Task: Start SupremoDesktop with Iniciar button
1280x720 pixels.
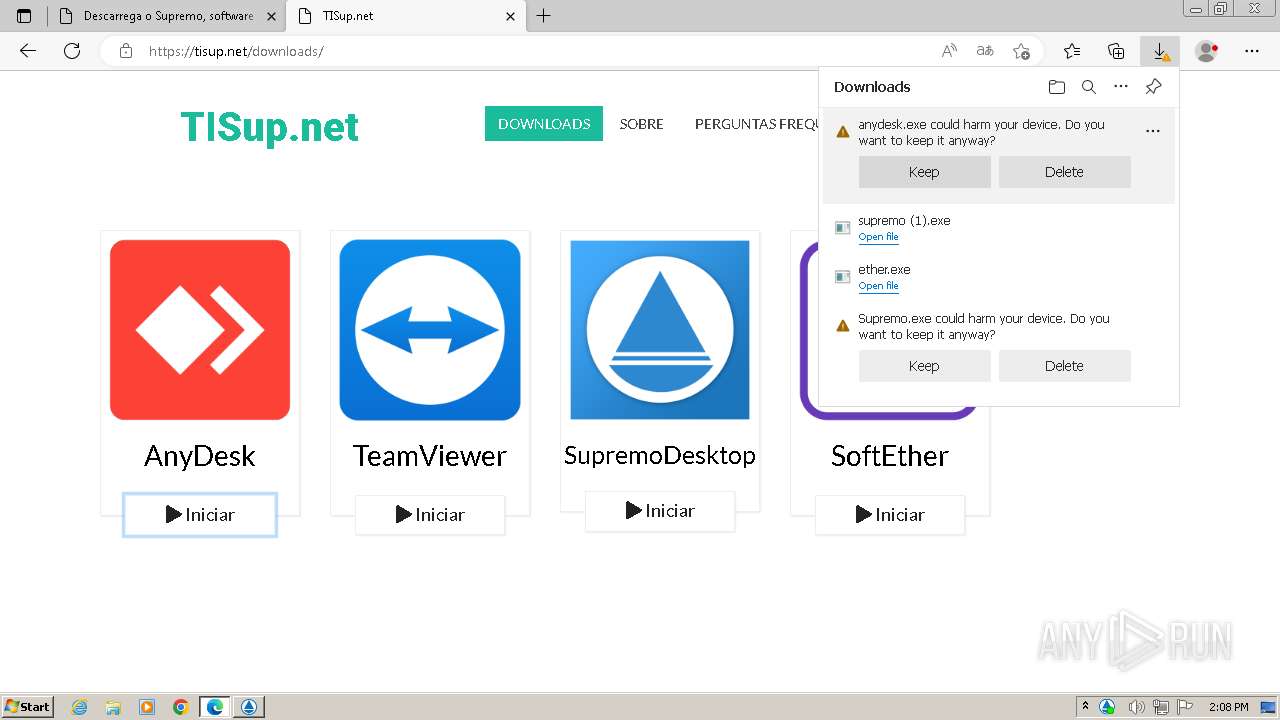Action: click(660, 511)
